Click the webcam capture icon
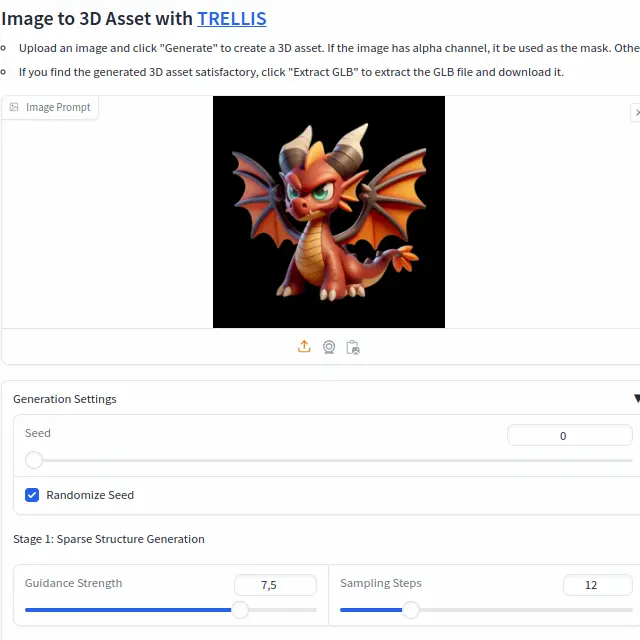The image size is (640, 640). point(329,347)
